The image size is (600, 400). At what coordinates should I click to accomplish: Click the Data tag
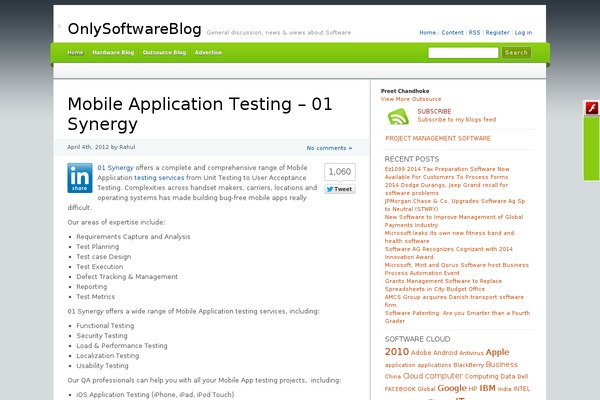508,377
